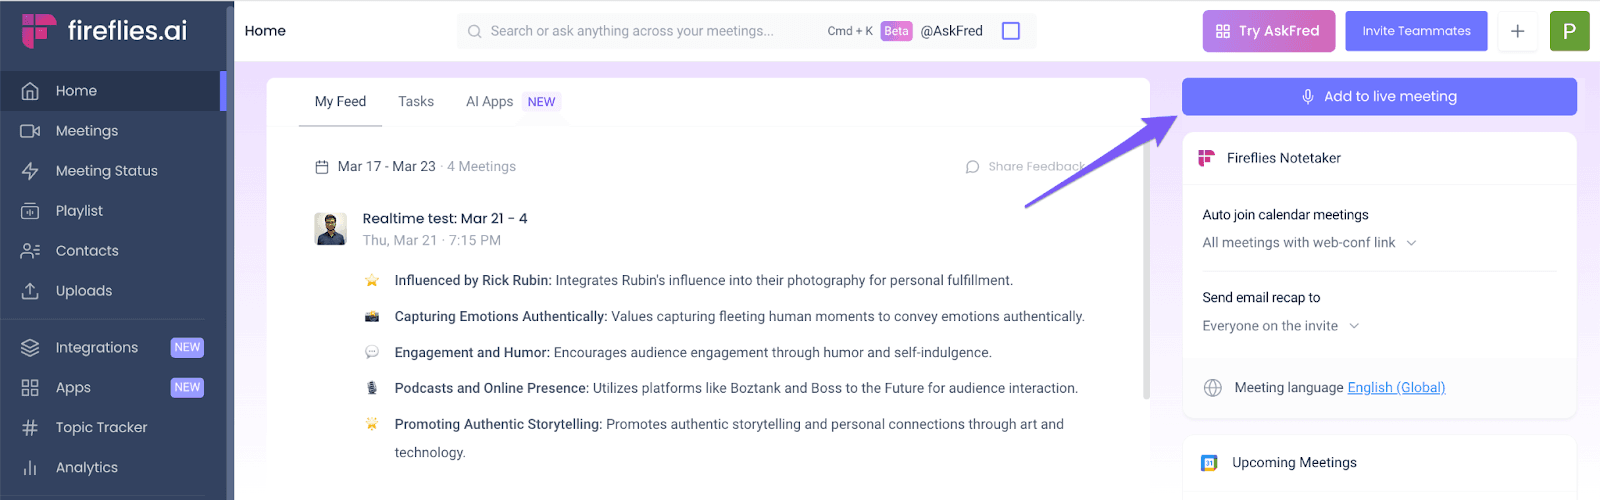This screenshot has height=500, width=1600.
Task: Click 'Thu, Mar 21 · 7:15 PM' timestamp
Action: (432, 241)
